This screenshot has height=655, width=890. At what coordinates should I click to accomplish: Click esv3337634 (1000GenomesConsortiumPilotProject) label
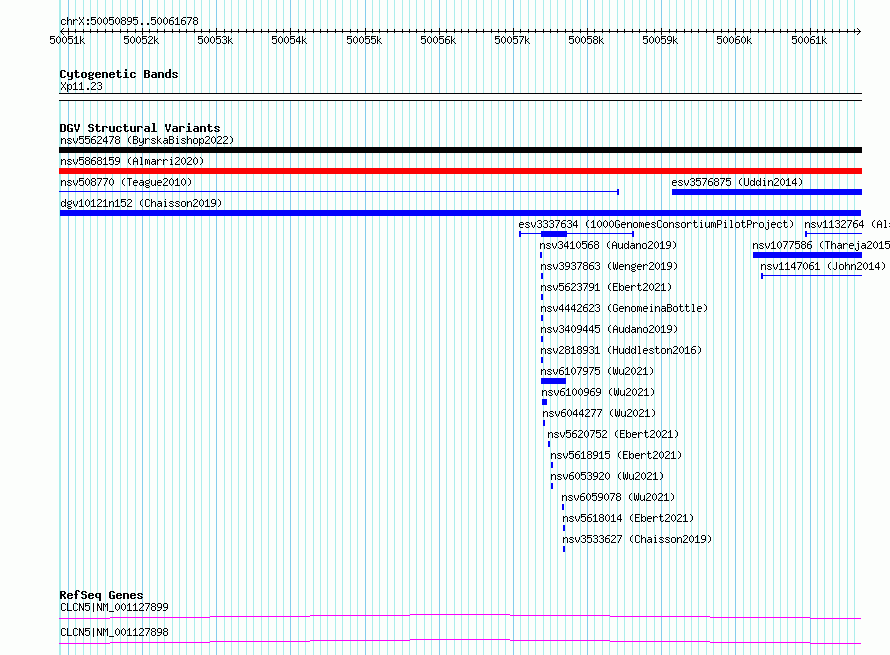[x=656, y=224]
